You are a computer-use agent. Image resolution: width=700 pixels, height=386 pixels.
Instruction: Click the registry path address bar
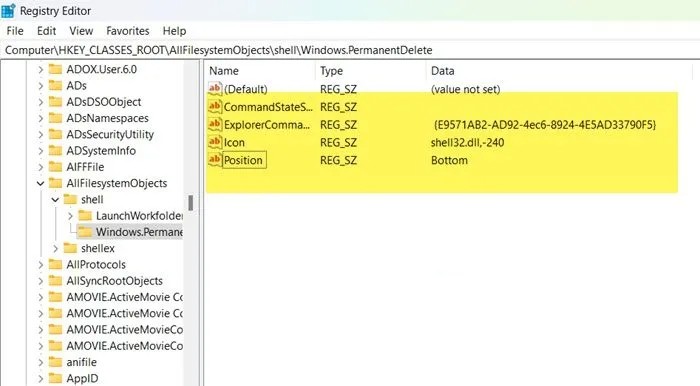[x=350, y=50]
